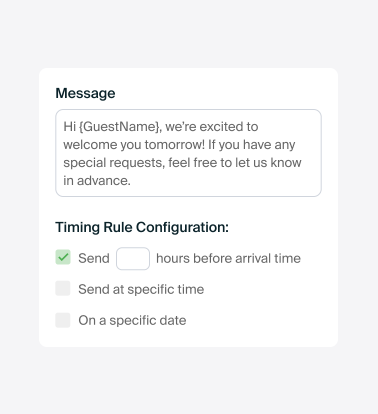Enable the Send at specific time checkbox
Screen dimensions: 378x414
click(63, 288)
